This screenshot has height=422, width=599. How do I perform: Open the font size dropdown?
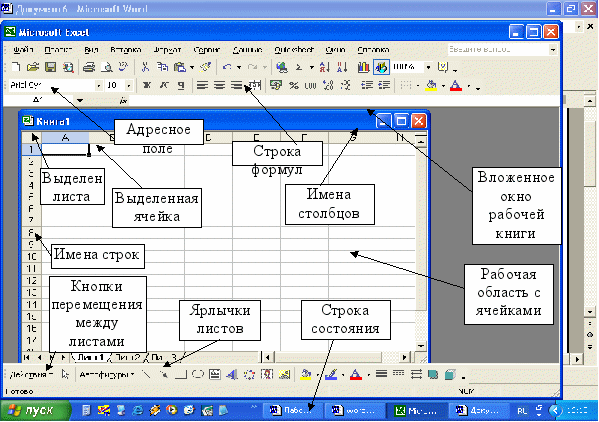tap(129, 86)
